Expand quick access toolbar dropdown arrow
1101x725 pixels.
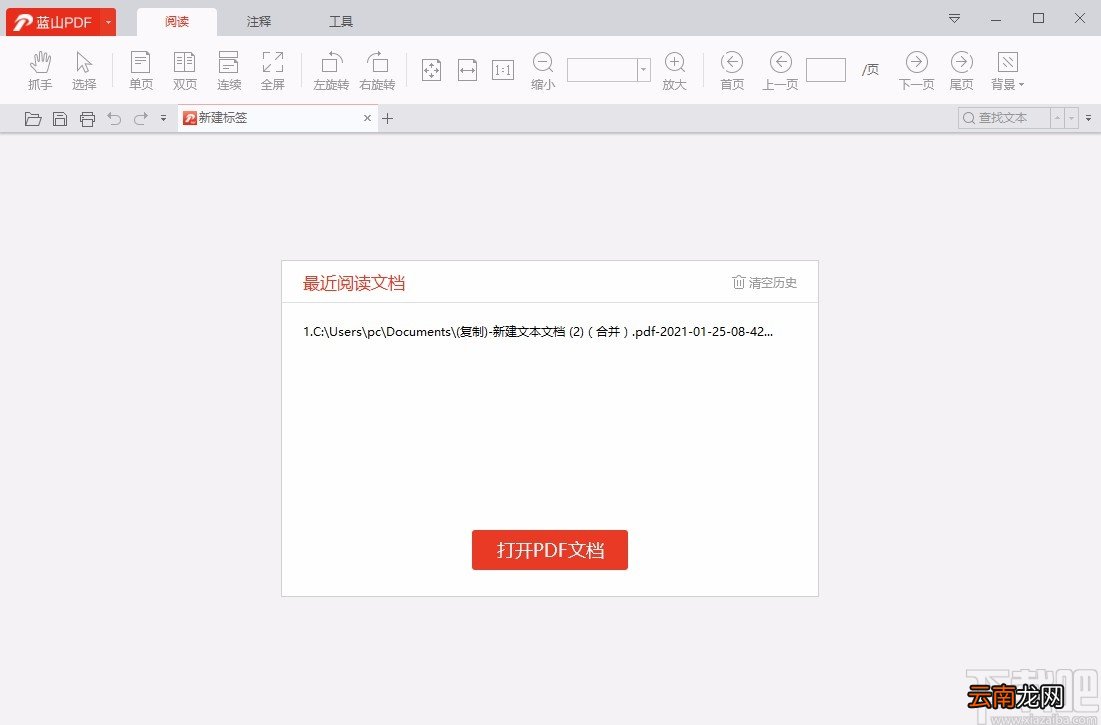tap(164, 119)
